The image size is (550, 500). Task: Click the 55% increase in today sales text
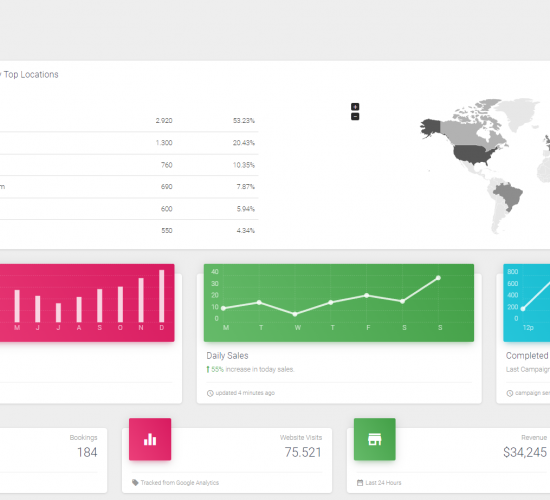click(253, 369)
